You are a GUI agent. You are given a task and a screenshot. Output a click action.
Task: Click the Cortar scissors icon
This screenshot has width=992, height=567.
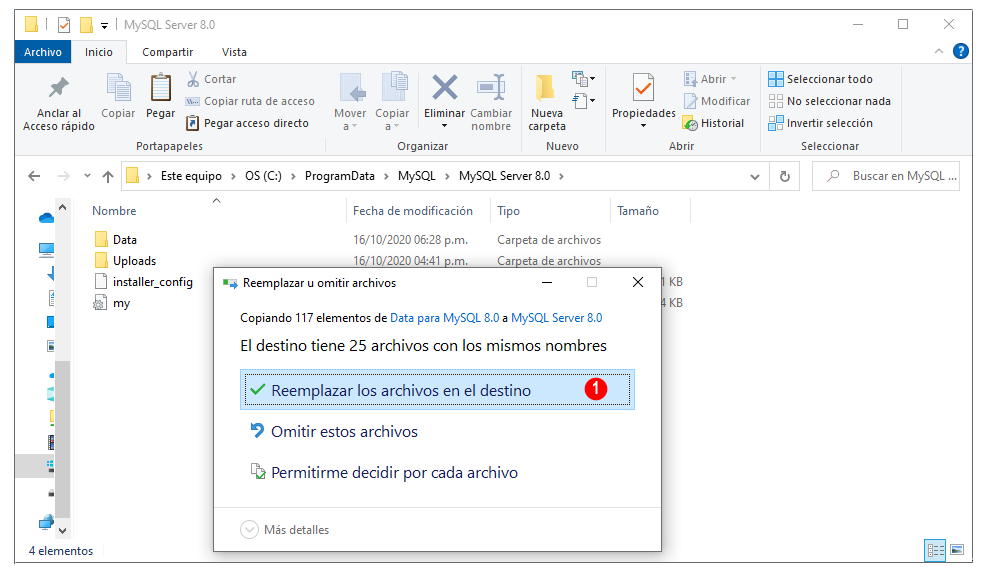click(193, 79)
